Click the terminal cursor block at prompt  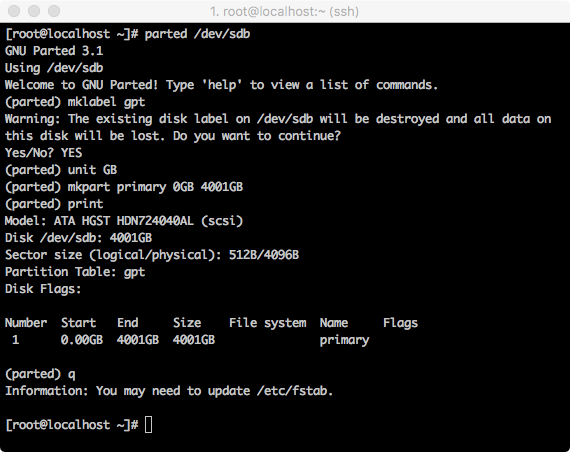click(x=148, y=424)
